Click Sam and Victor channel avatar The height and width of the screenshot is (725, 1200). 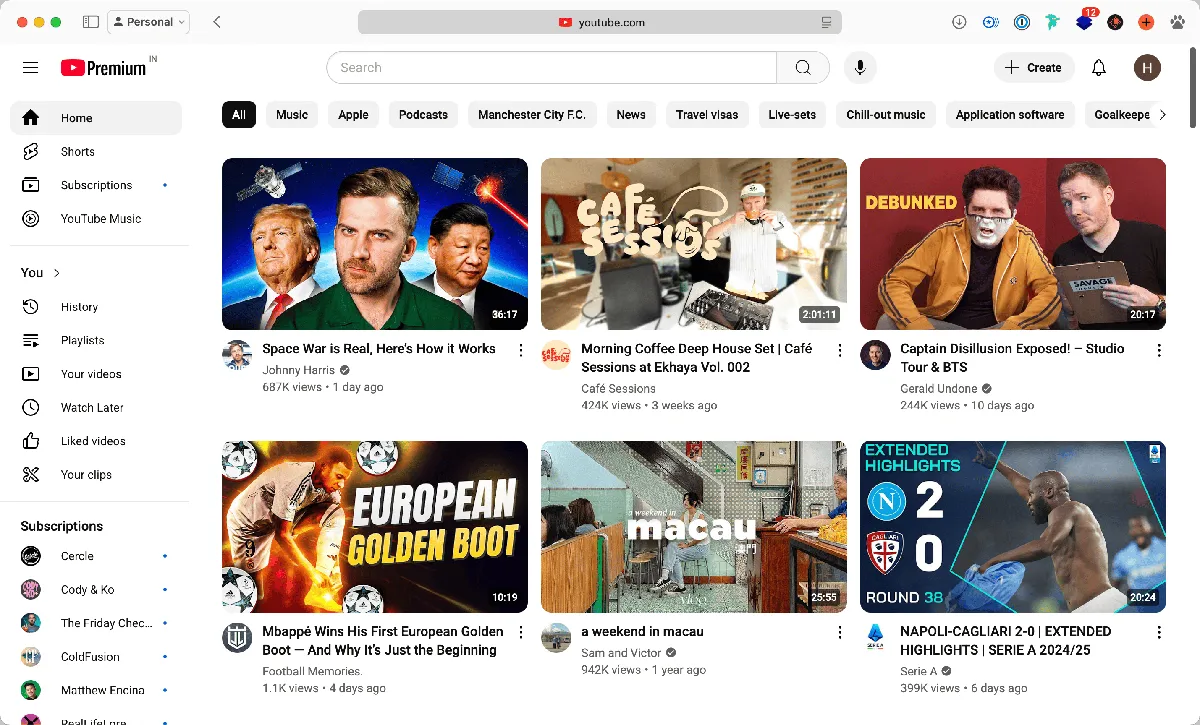click(556, 638)
